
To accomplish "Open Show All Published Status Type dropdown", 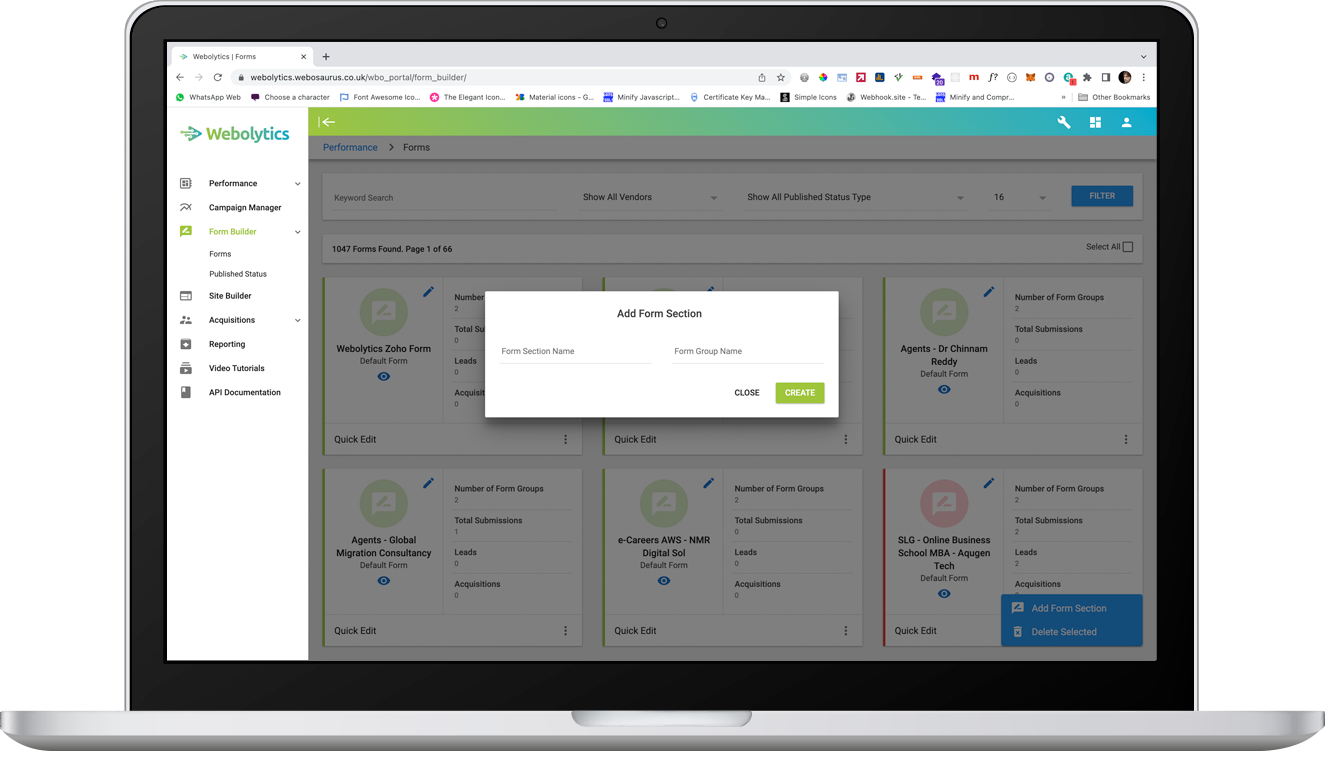I will click(x=855, y=198).
